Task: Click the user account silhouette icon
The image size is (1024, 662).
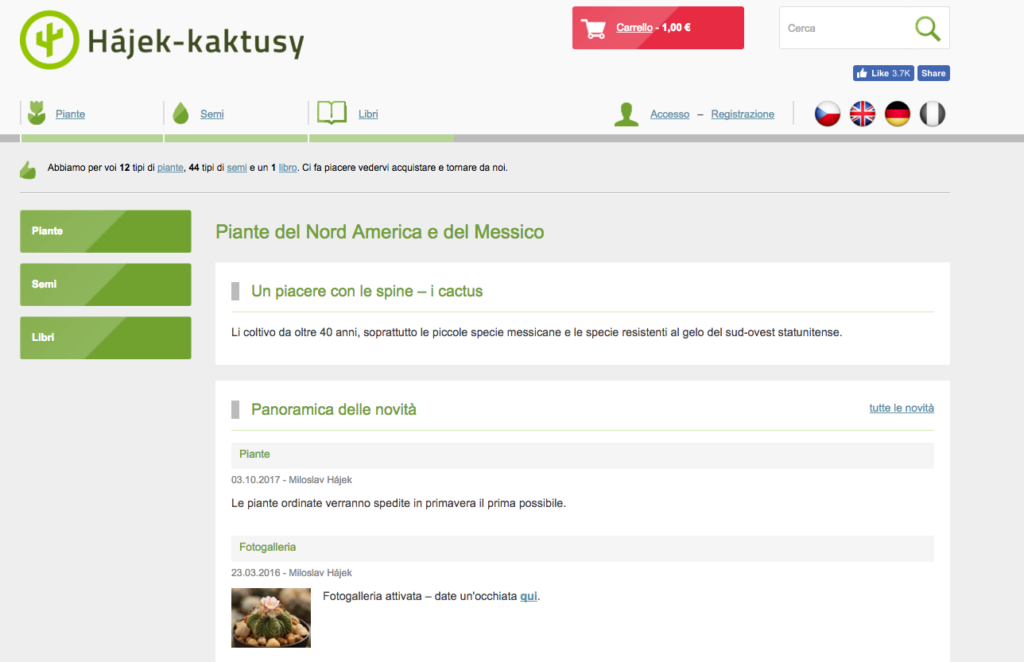Action: [x=626, y=114]
